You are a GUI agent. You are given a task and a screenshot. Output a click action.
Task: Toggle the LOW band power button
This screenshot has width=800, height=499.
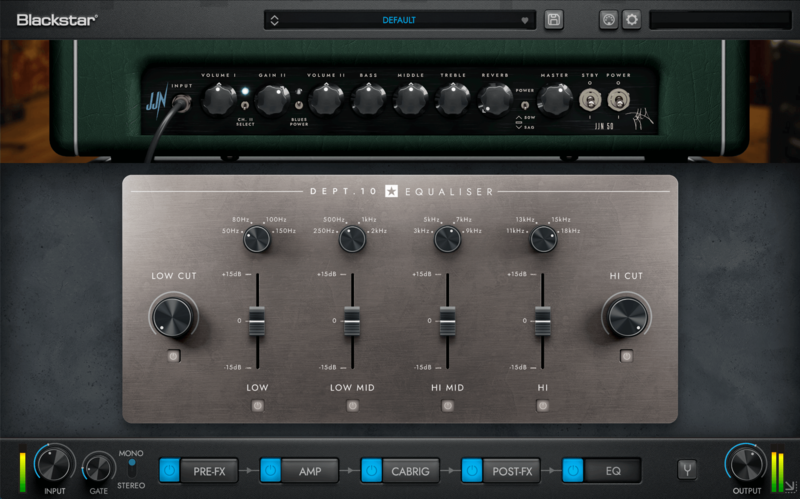click(258, 406)
